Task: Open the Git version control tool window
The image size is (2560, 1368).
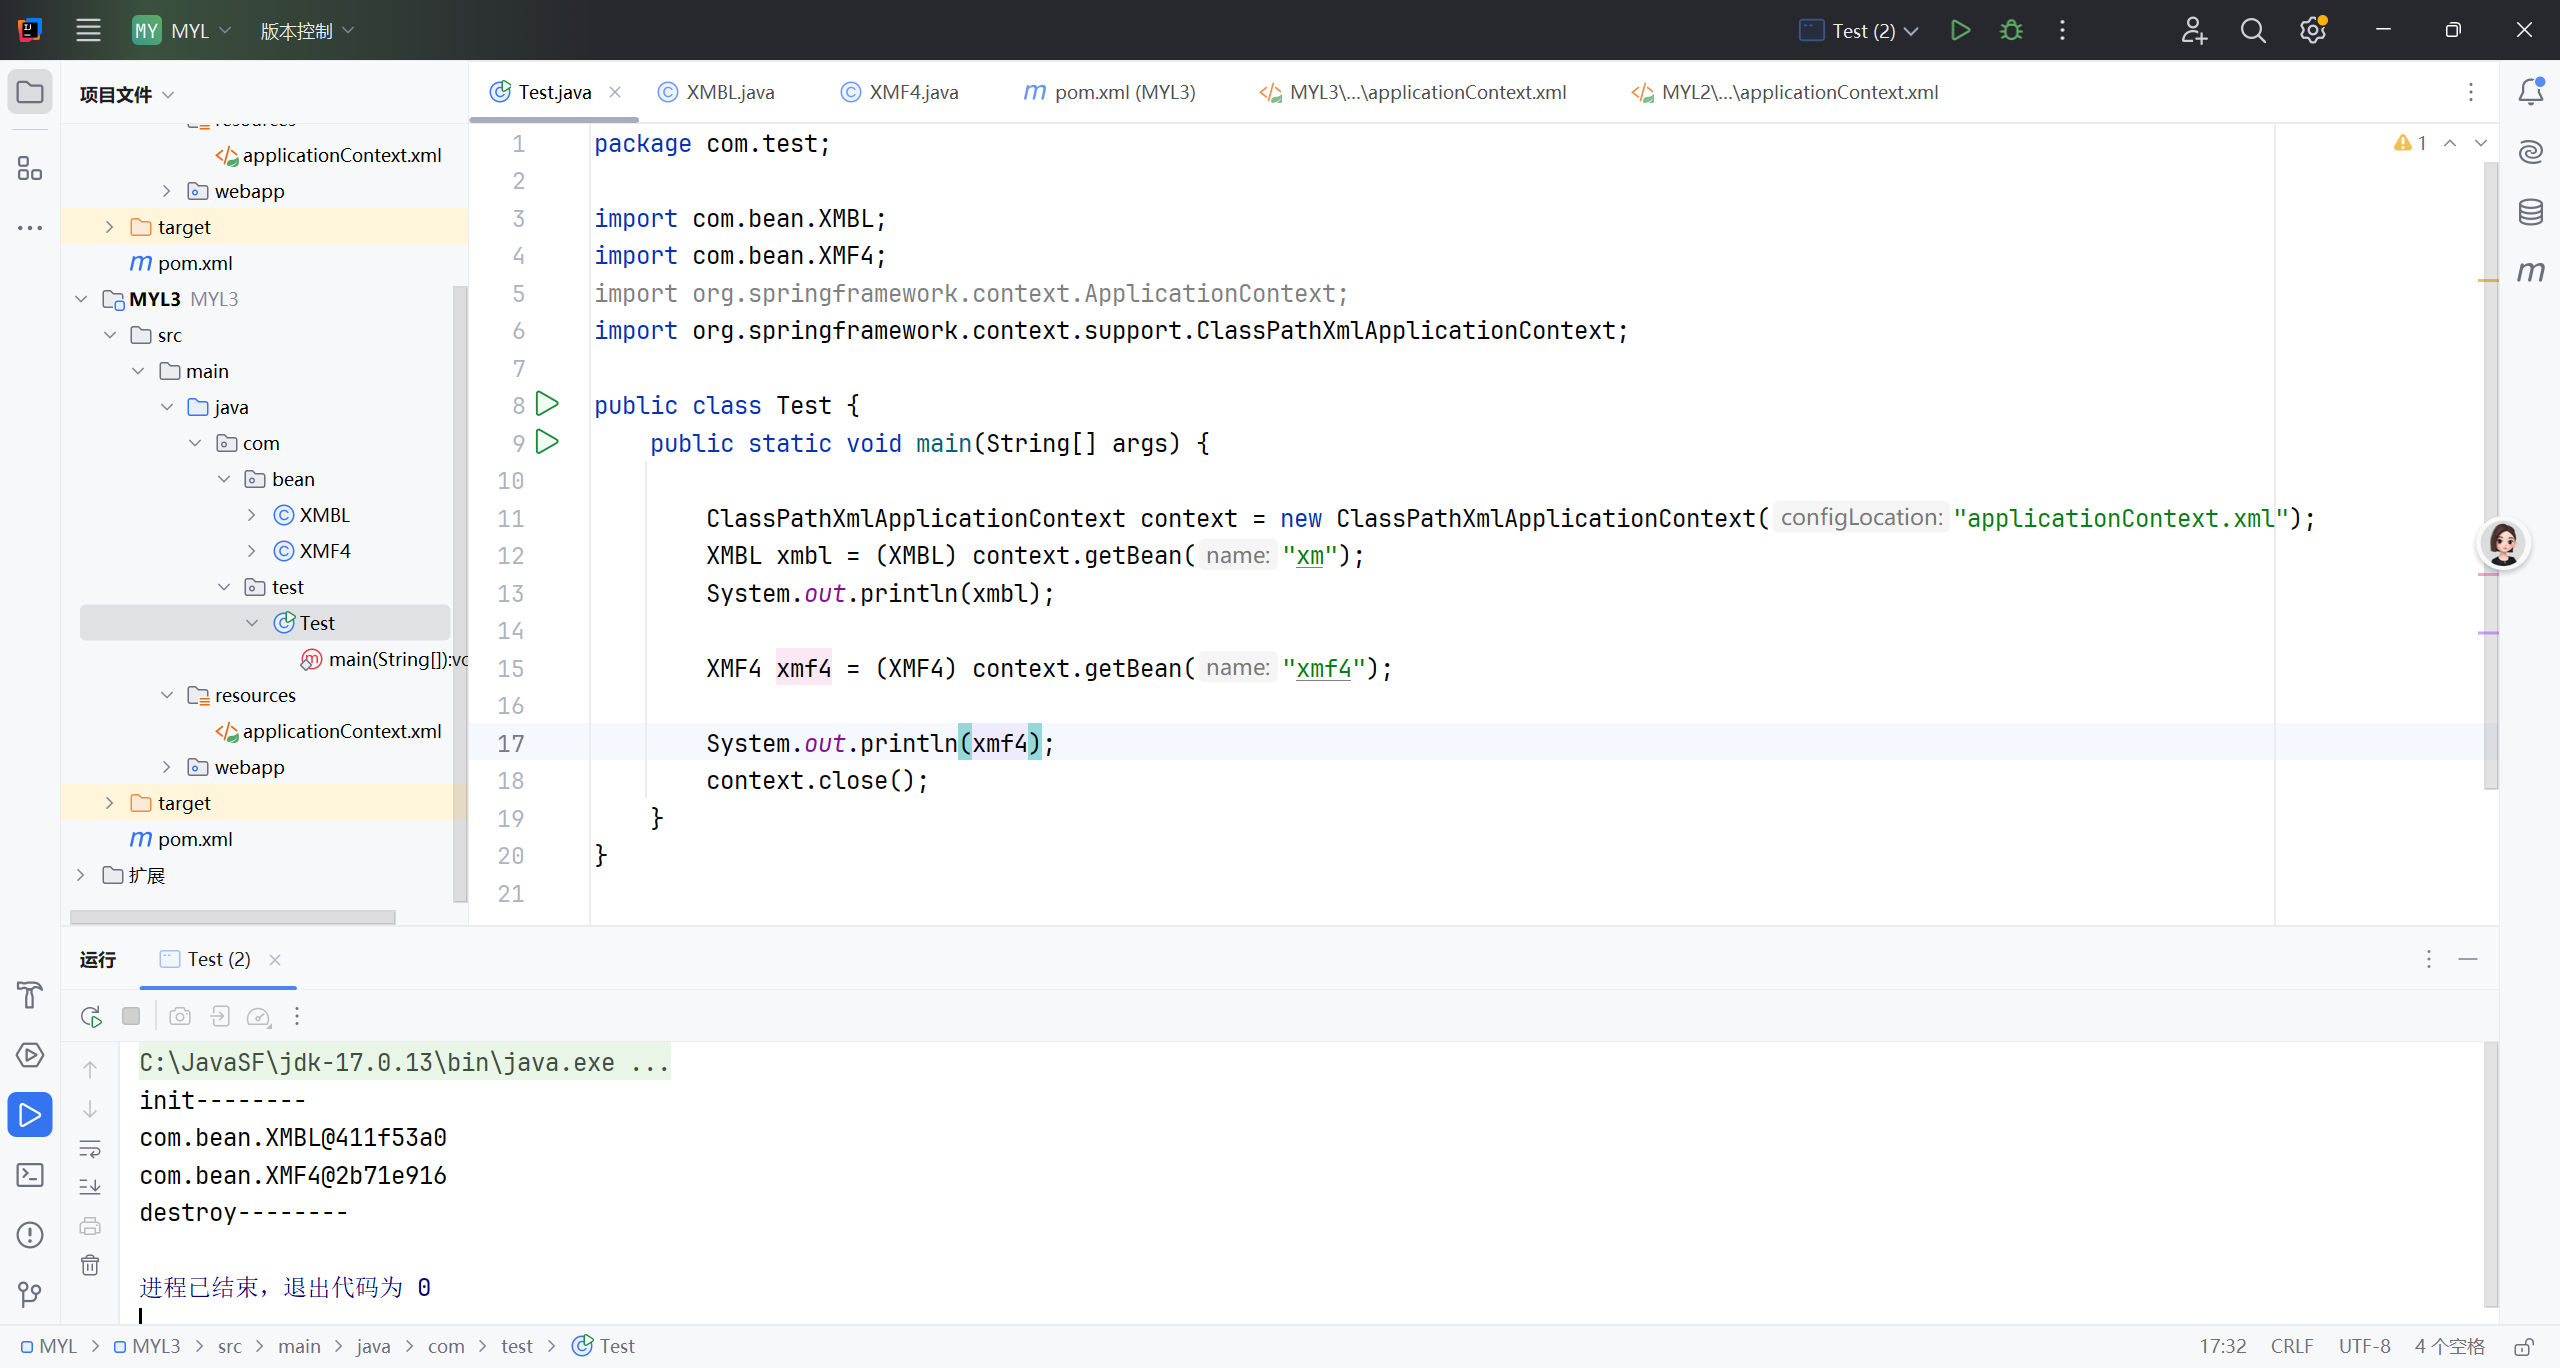Action: pyautogui.click(x=30, y=1295)
